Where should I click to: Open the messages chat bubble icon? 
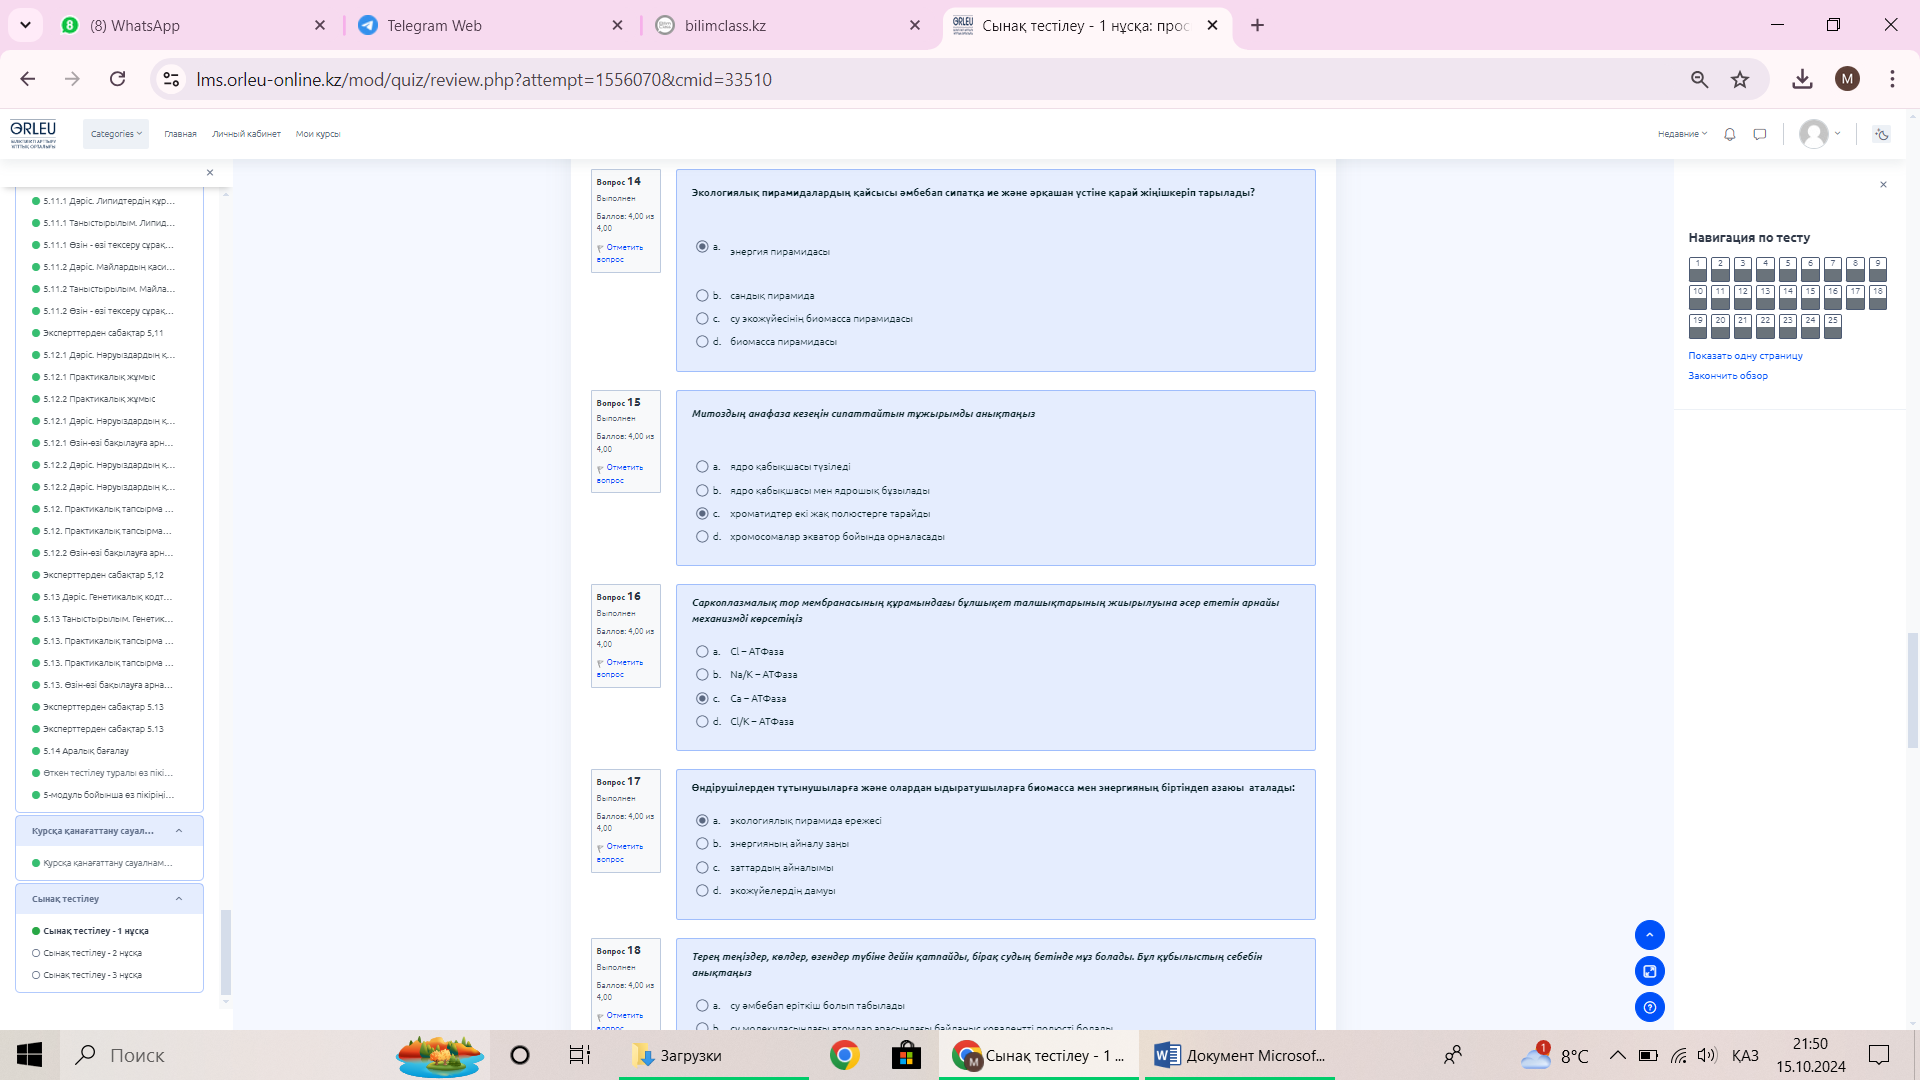tap(1760, 134)
